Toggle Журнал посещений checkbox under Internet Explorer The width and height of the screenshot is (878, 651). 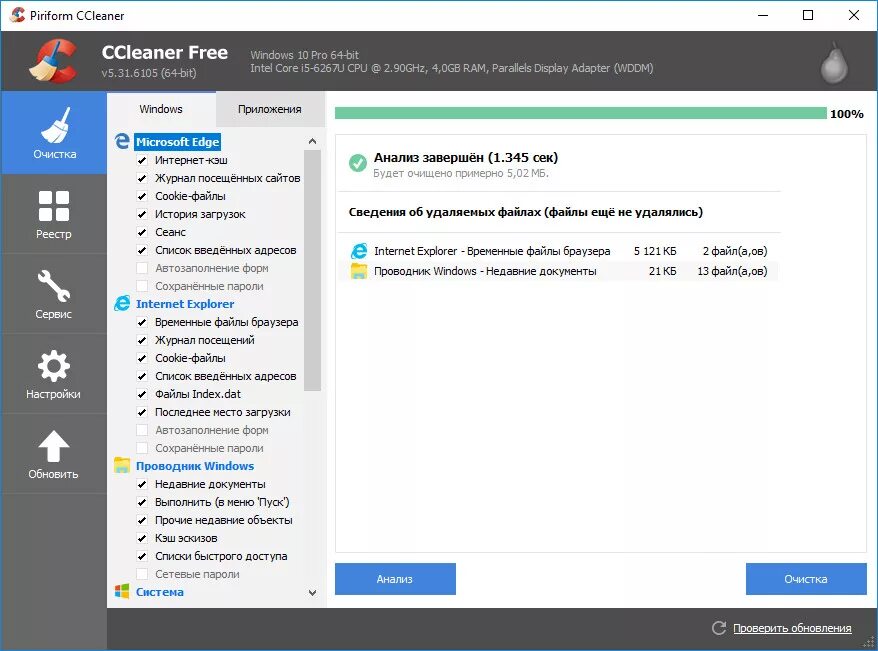click(x=142, y=340)
